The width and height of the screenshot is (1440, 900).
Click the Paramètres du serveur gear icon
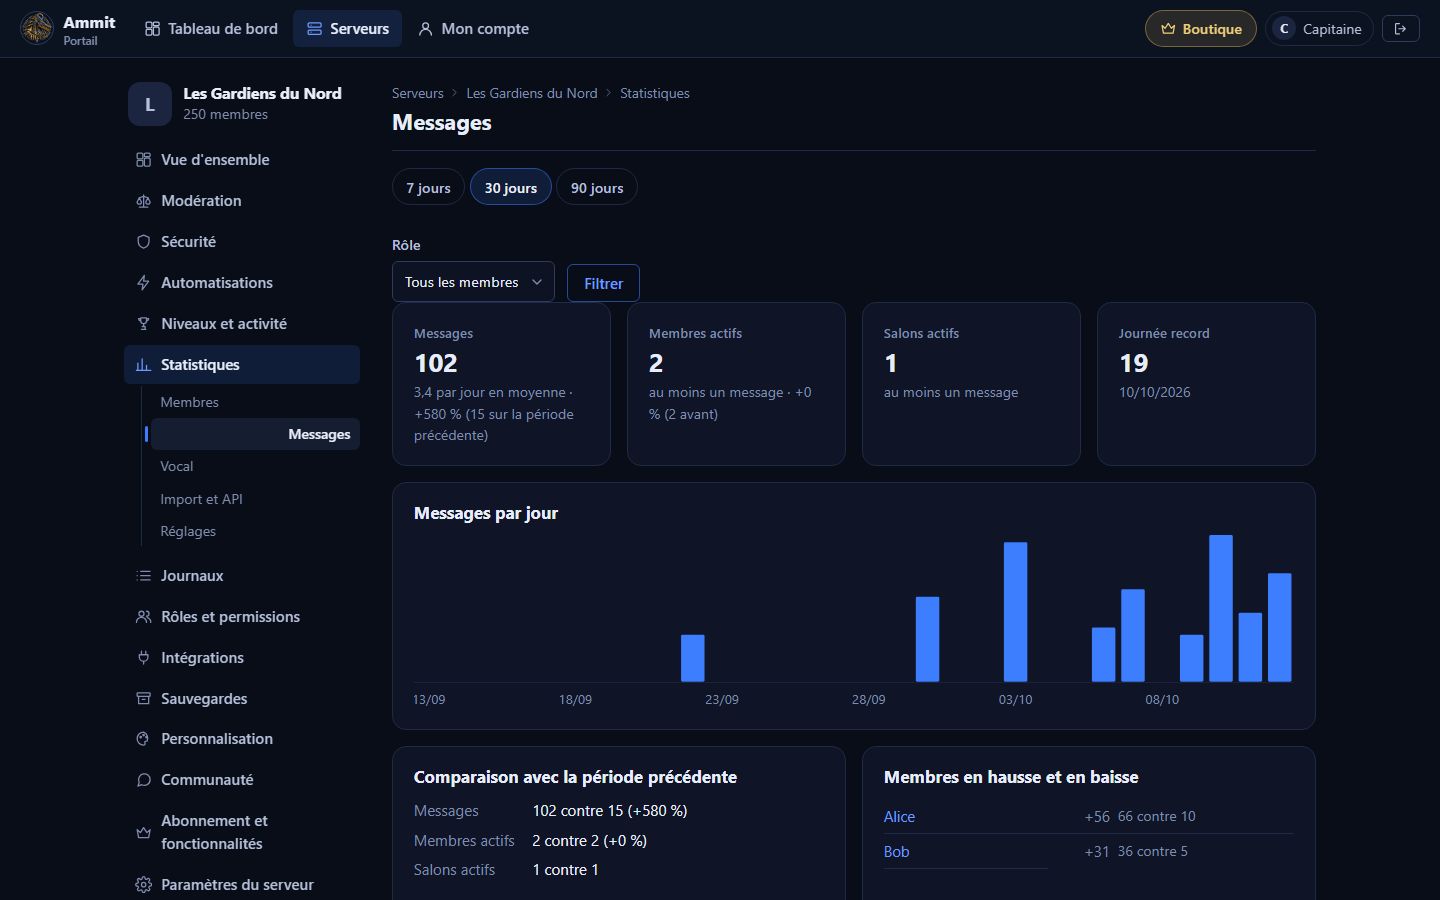coord(143,885)
